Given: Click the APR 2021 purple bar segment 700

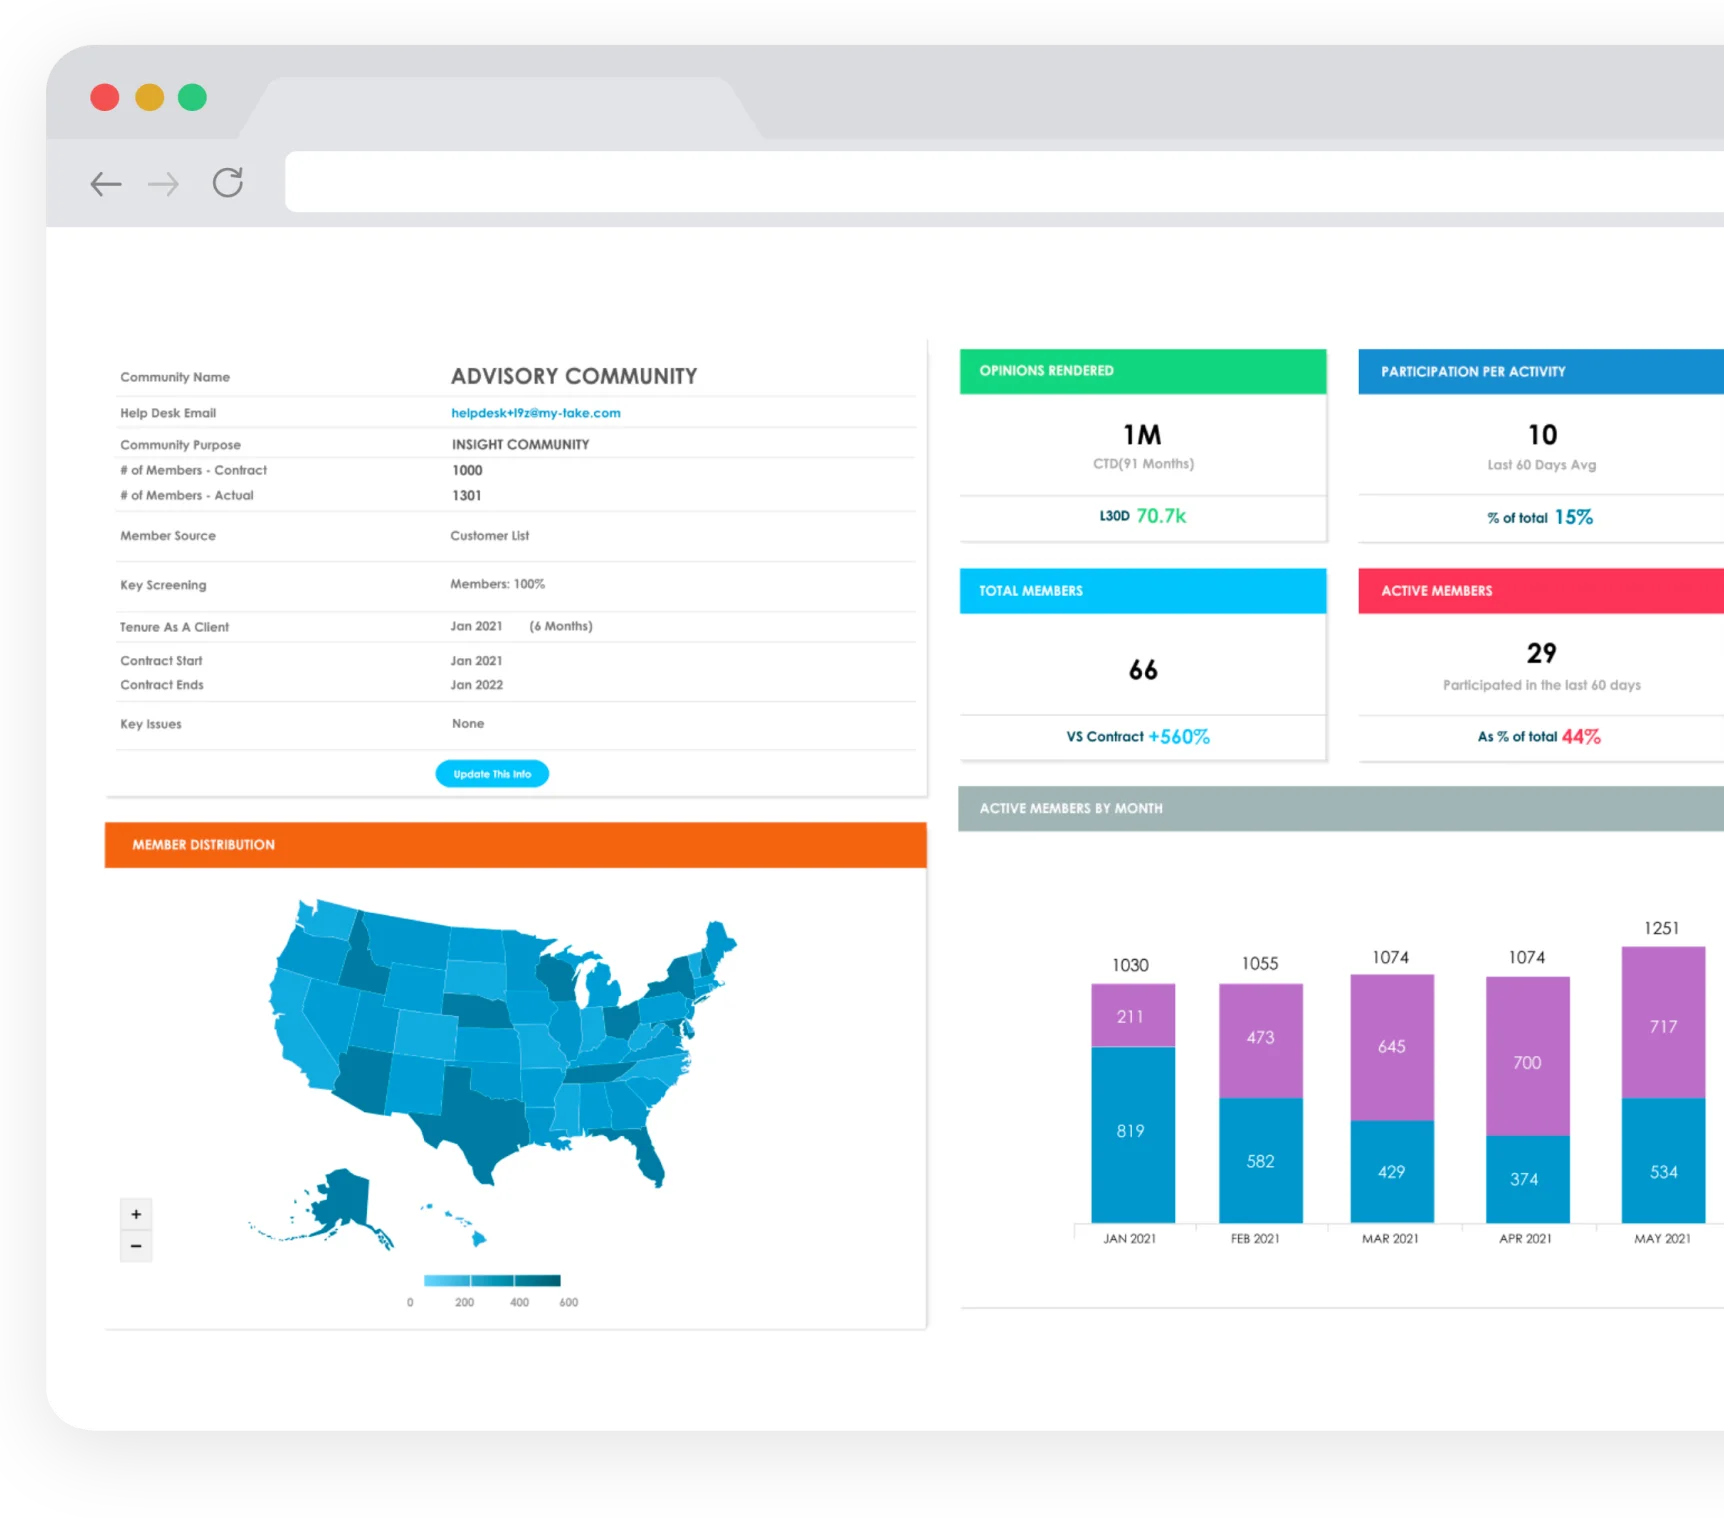Looking at the screenshot, I should [1528, 1056].
